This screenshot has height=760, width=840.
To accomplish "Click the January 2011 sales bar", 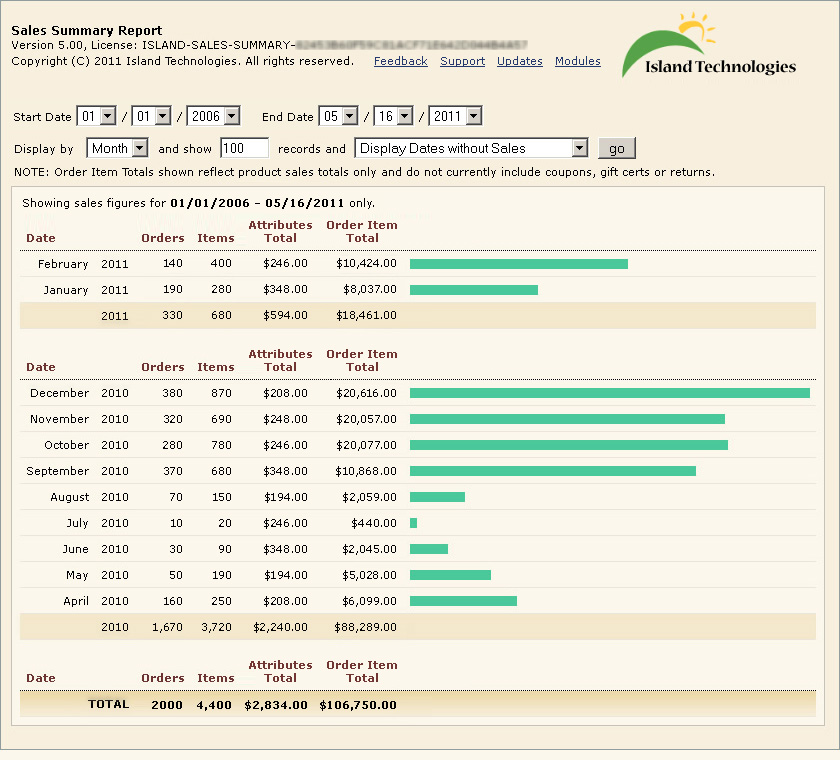I will point(474,290).
